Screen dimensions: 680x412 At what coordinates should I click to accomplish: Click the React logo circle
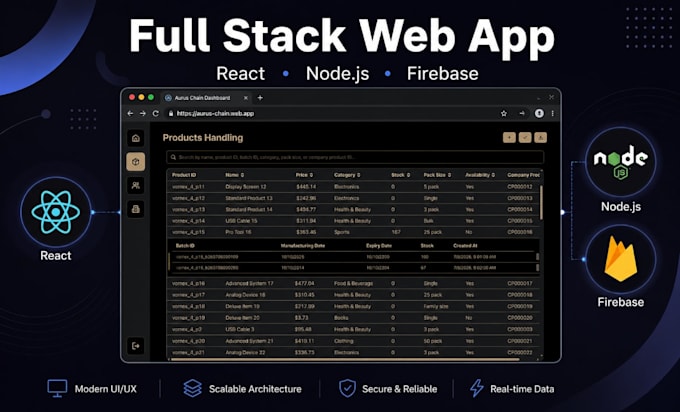(x=56, y=212)
